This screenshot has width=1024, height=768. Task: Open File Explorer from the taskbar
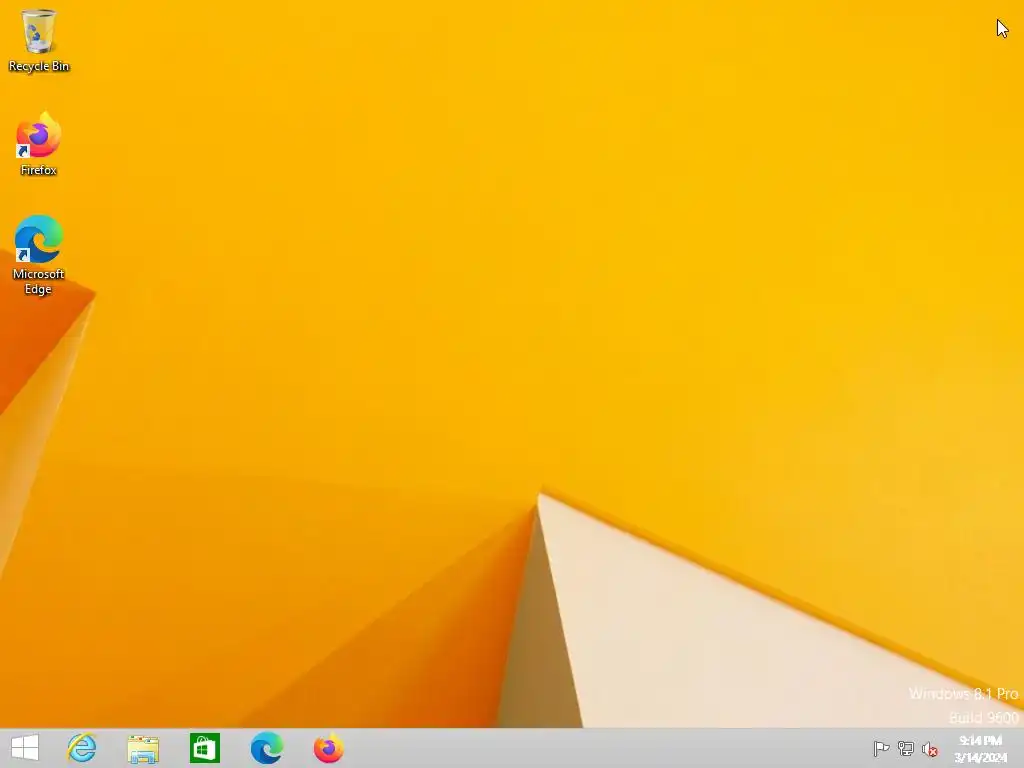(143, 748)
